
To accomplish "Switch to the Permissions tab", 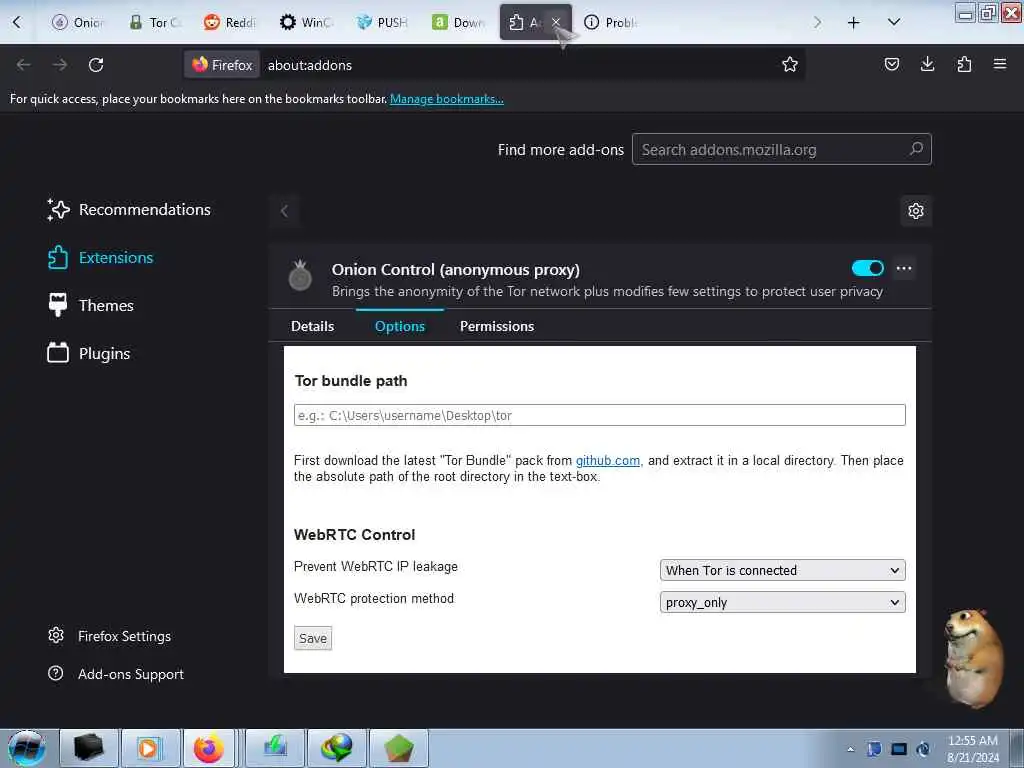I will [x=496, y=326].
